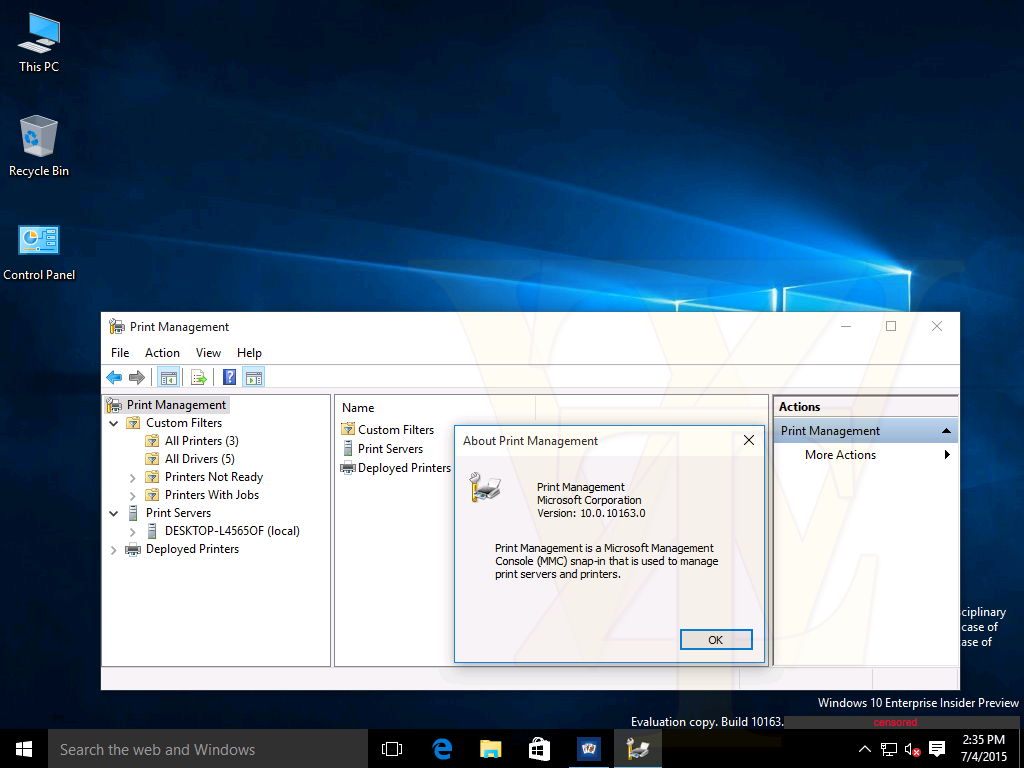Select Printers With Jobs filter
Screen dimensions: 1024x768
point(212,495)
